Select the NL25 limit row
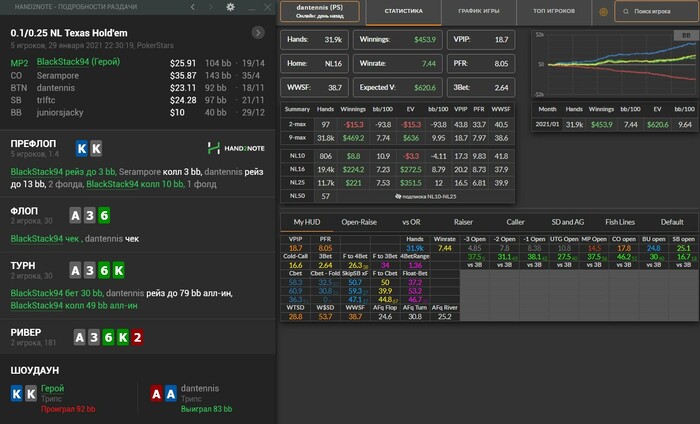 click(x=397, y=183)
